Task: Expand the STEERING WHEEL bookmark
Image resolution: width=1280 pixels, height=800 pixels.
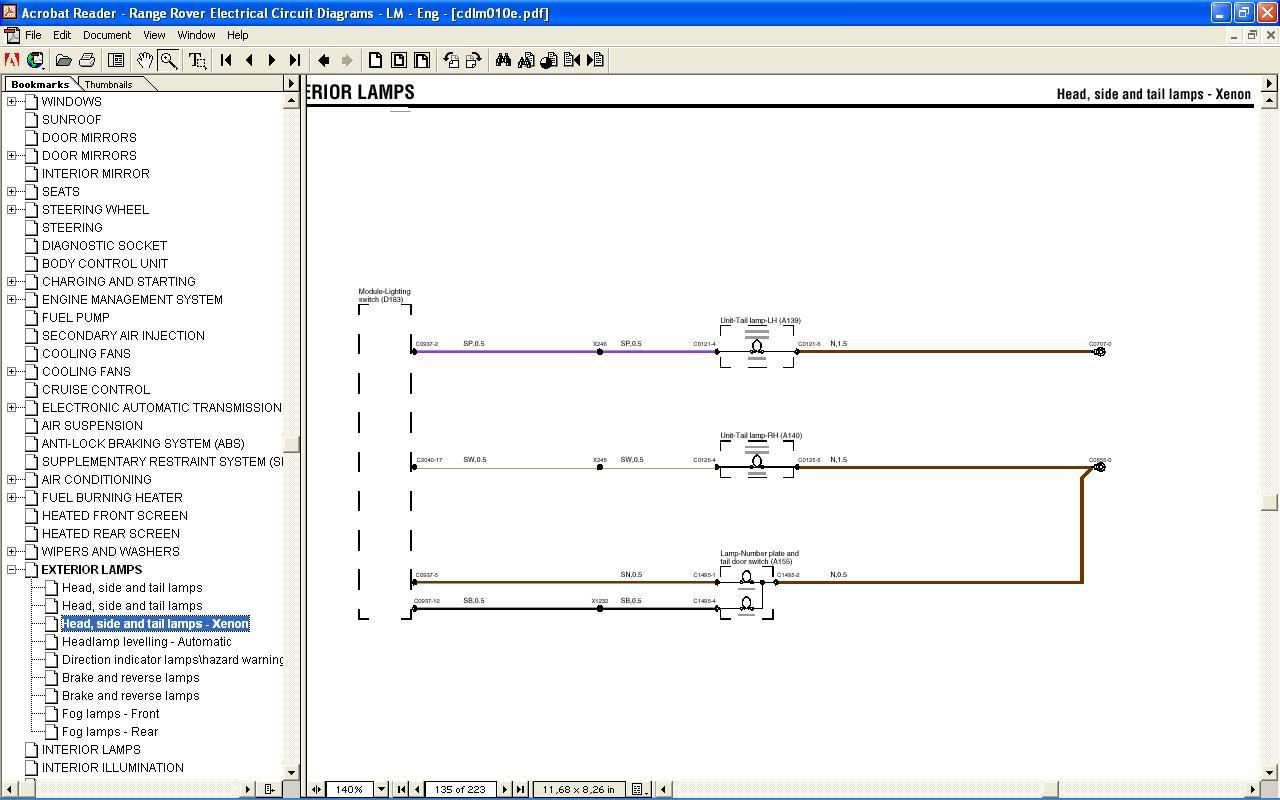Action: [12, 209]
